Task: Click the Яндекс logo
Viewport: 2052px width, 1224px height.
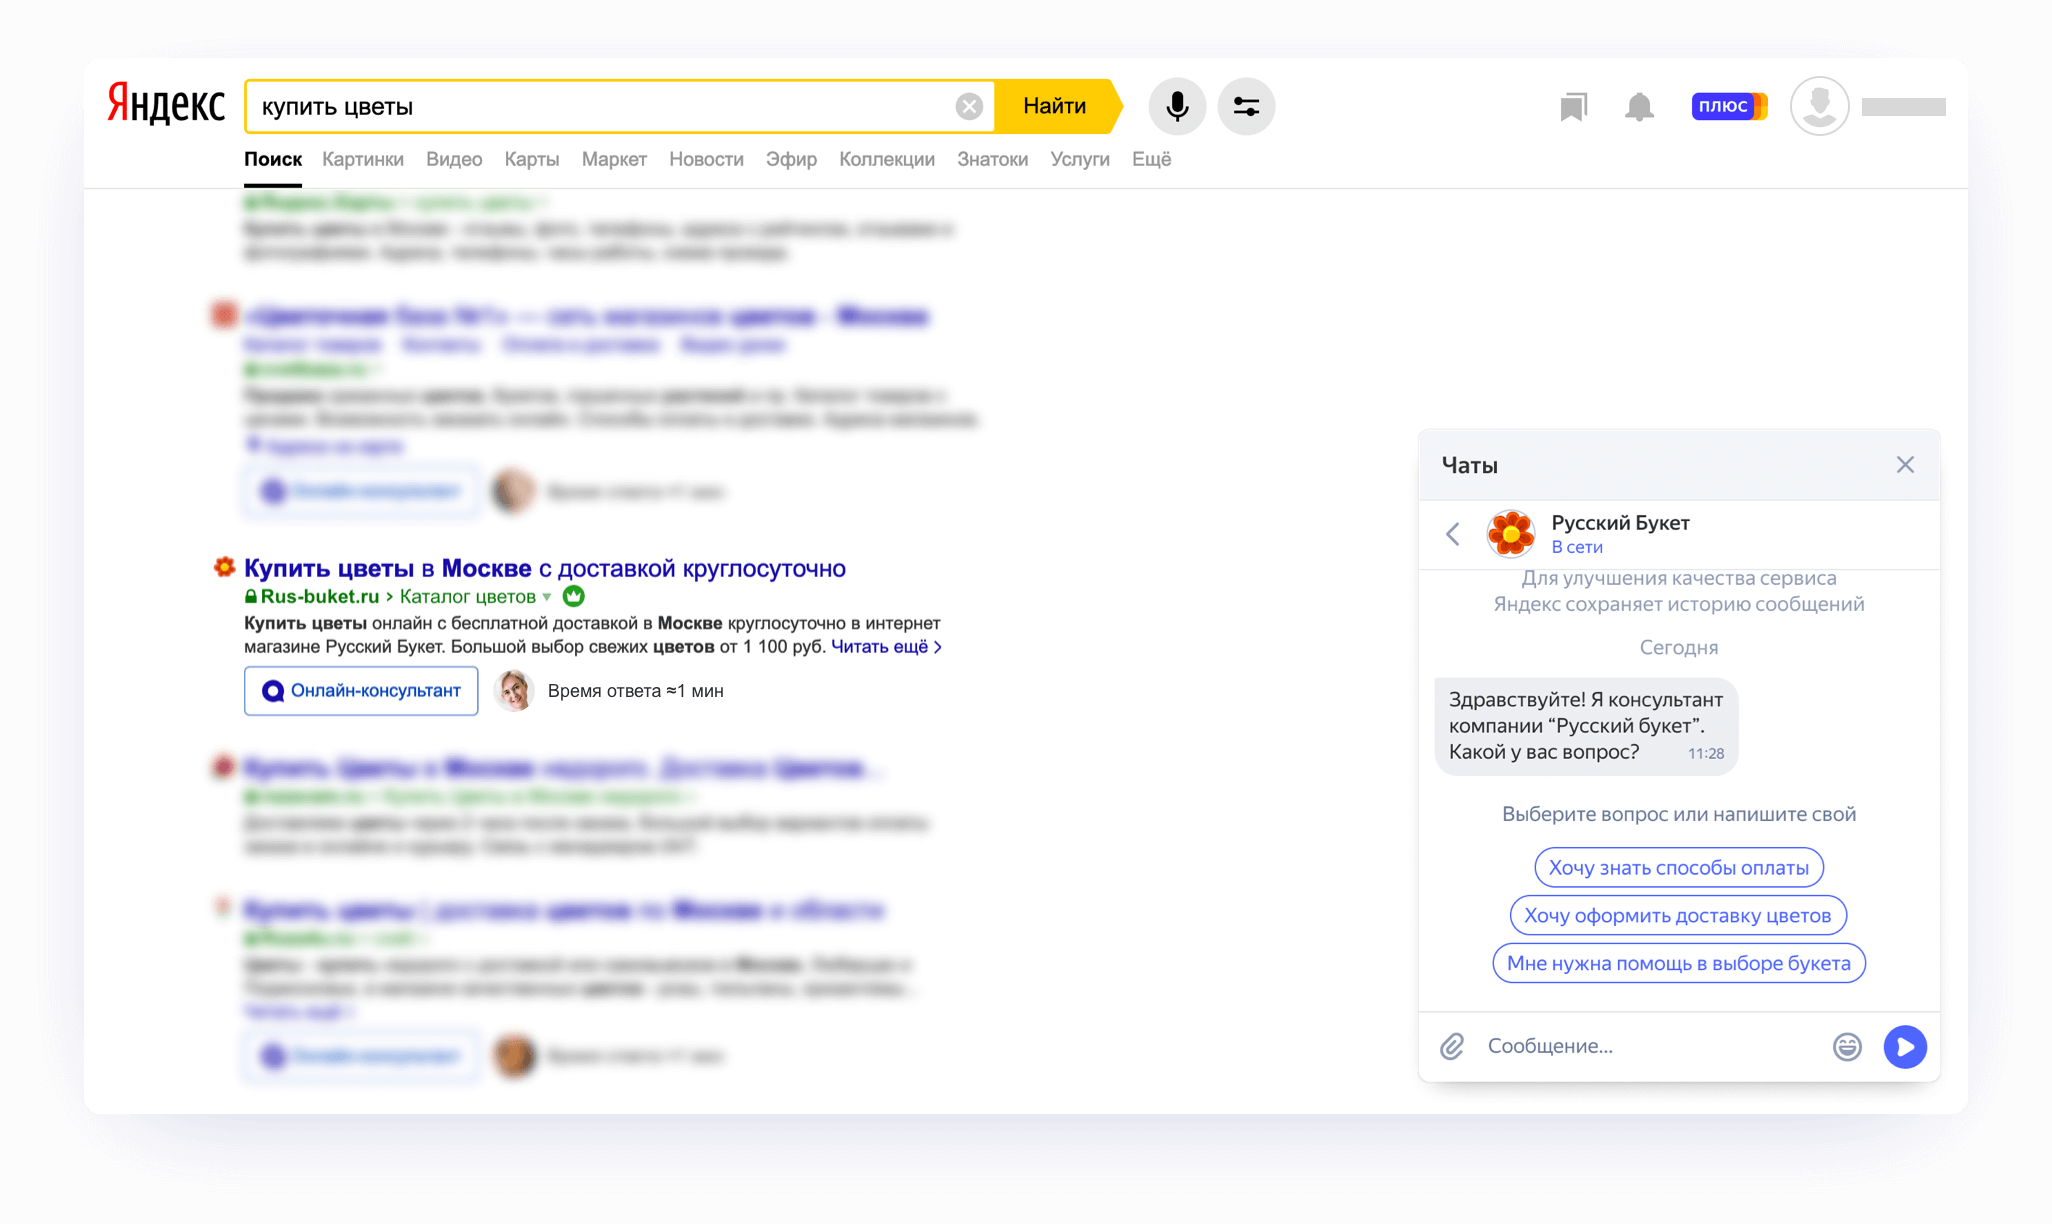Action: click(x=166, y=104)
